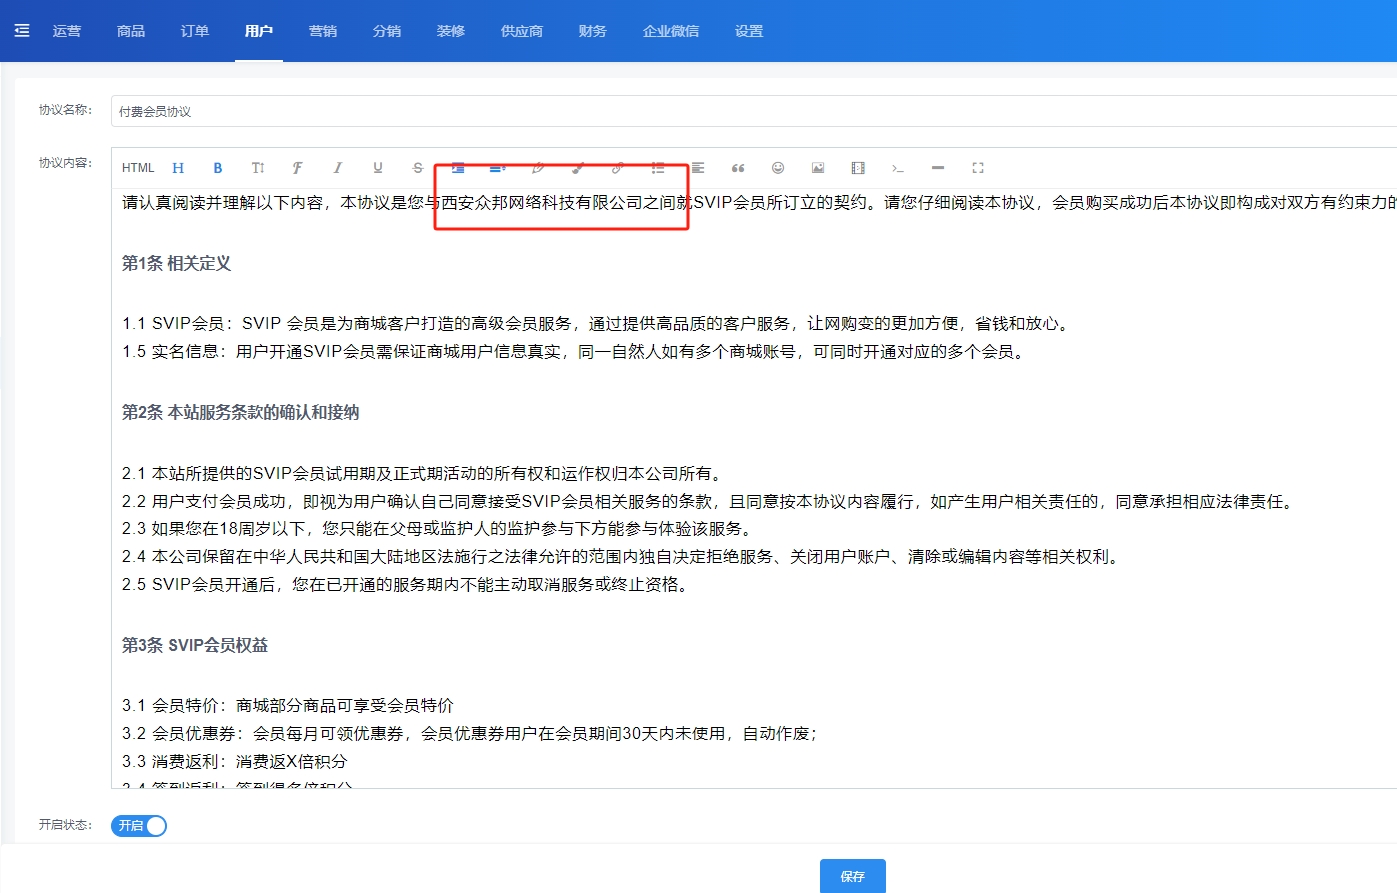The width and height of the screenshot is (1397, 893).
Task: Open heading style dropdown (H)
Action: [178, 168]
